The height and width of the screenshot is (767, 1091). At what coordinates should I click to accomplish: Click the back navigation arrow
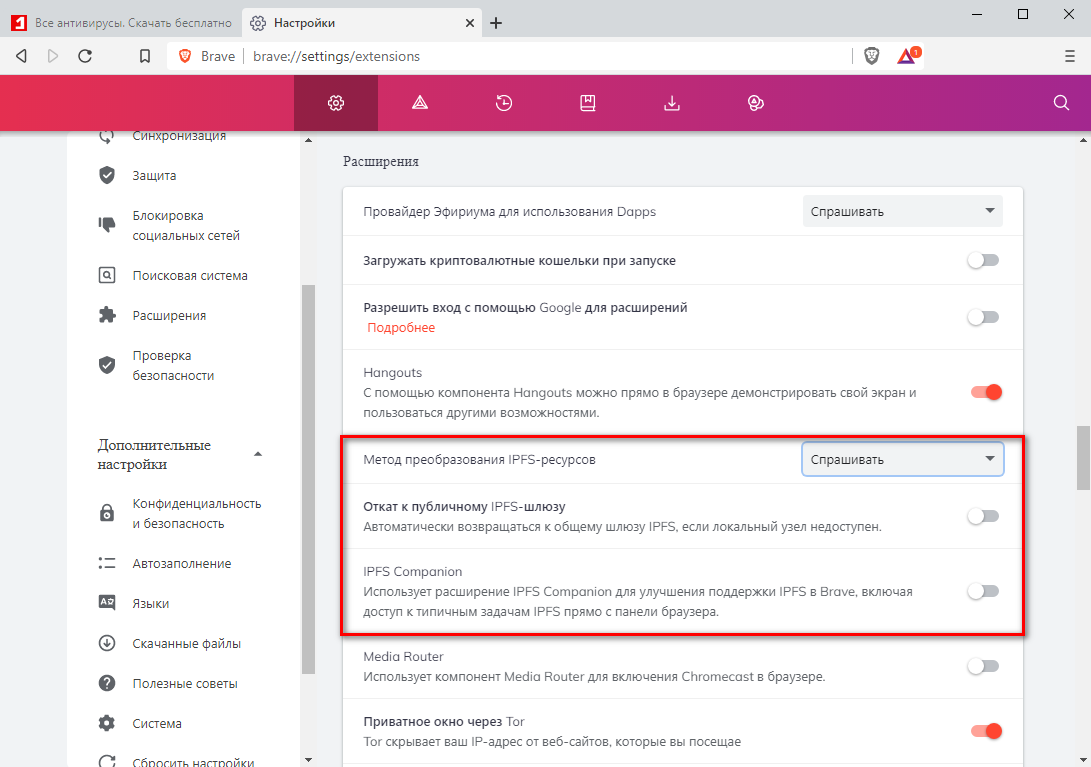22,56
